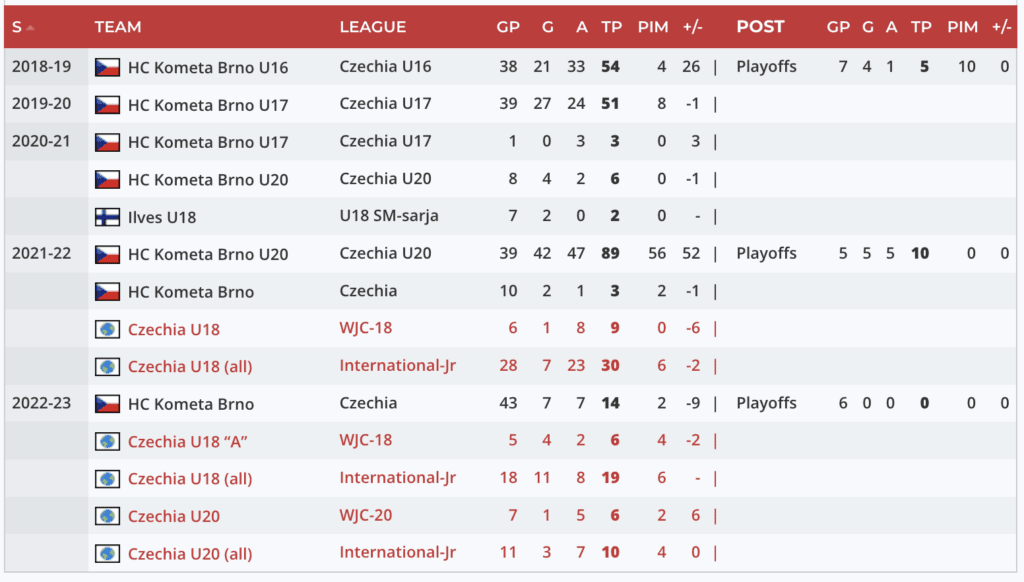Open the Czechia U18 (all) 2021-22 link
The height and width of the screenshot is (582, 1024).
coord(189,367)
